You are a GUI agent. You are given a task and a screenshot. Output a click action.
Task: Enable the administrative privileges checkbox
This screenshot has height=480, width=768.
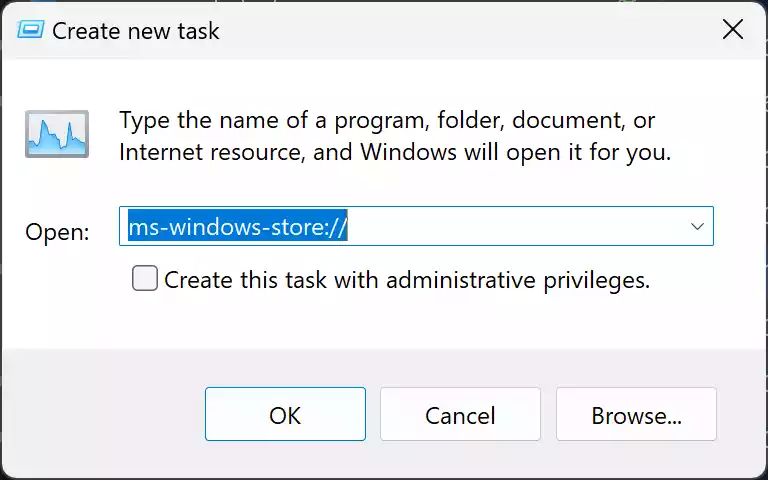coord(145,278)
